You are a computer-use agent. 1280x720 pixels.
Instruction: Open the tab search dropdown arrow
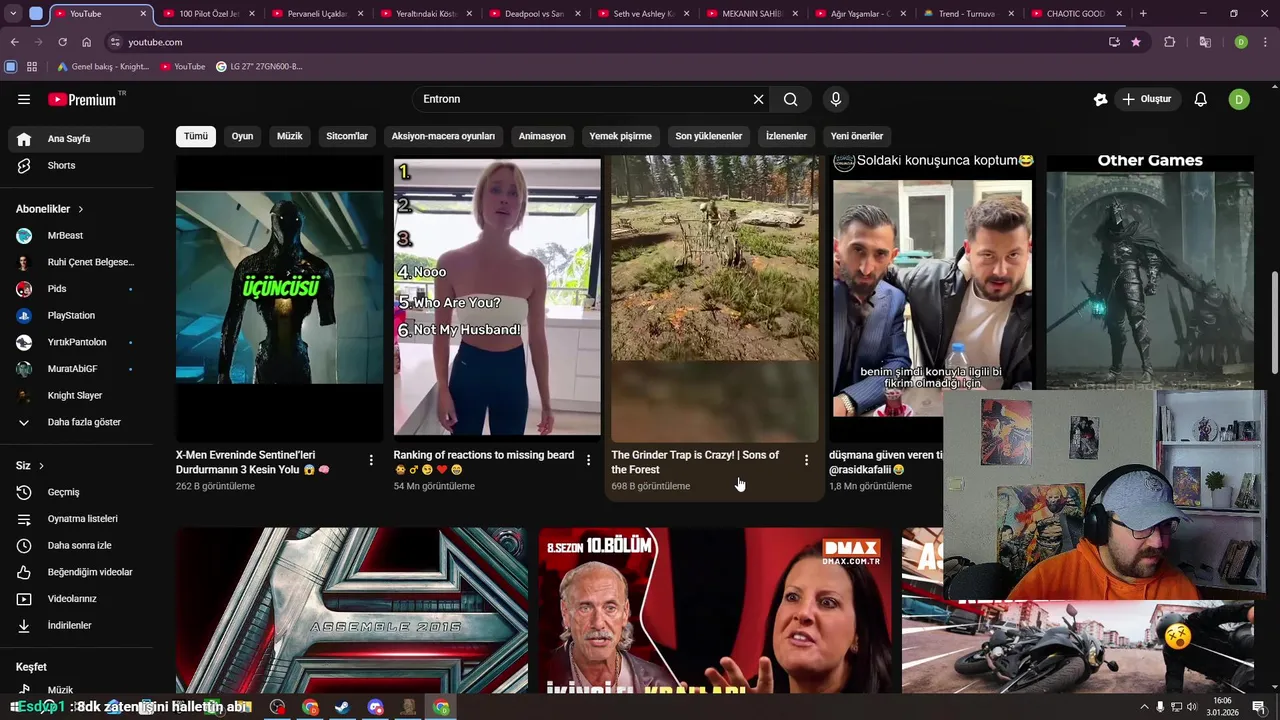coord(14,14)
